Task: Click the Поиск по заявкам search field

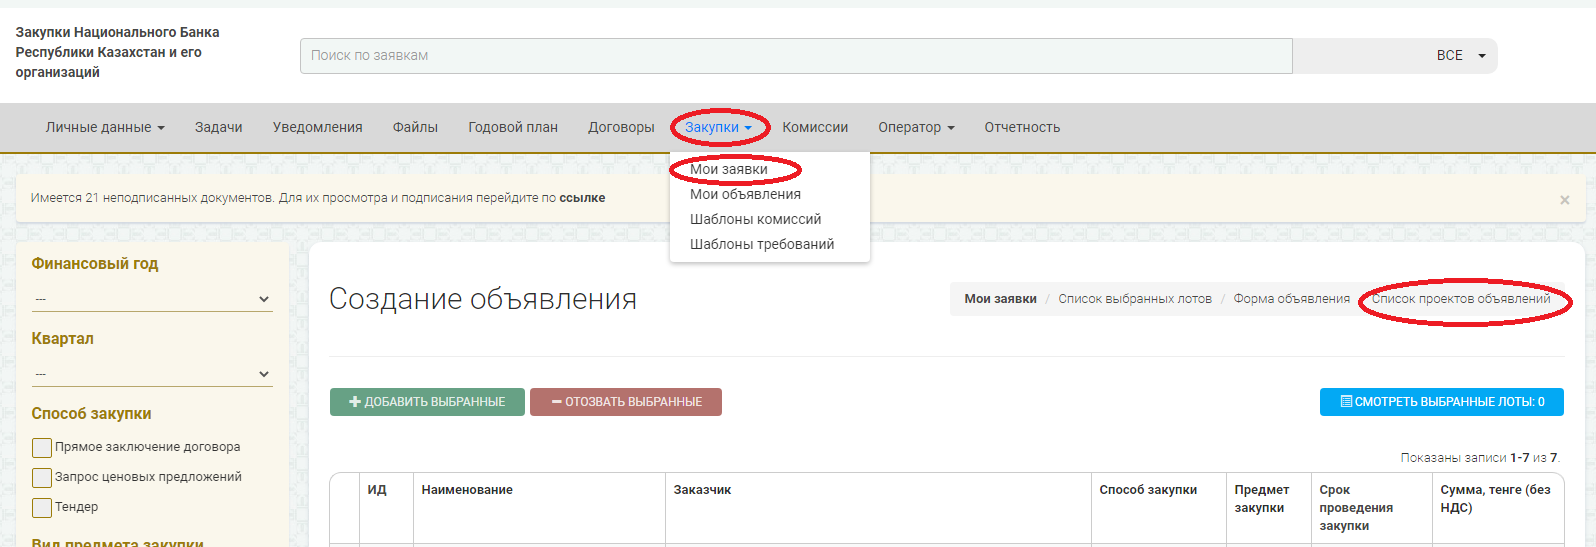Action: point(795,56)
